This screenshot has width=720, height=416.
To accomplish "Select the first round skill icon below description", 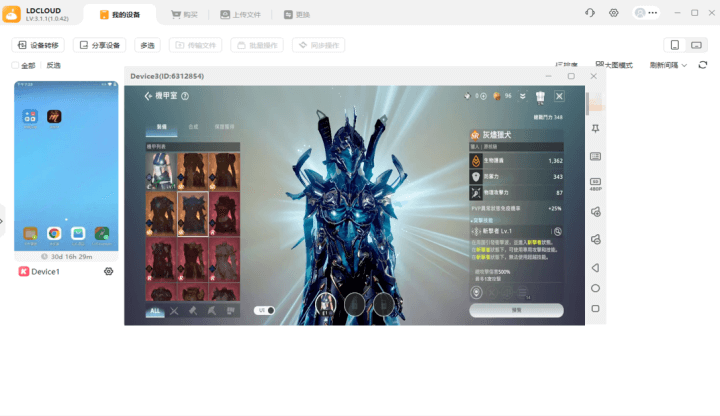I will 477,292.
